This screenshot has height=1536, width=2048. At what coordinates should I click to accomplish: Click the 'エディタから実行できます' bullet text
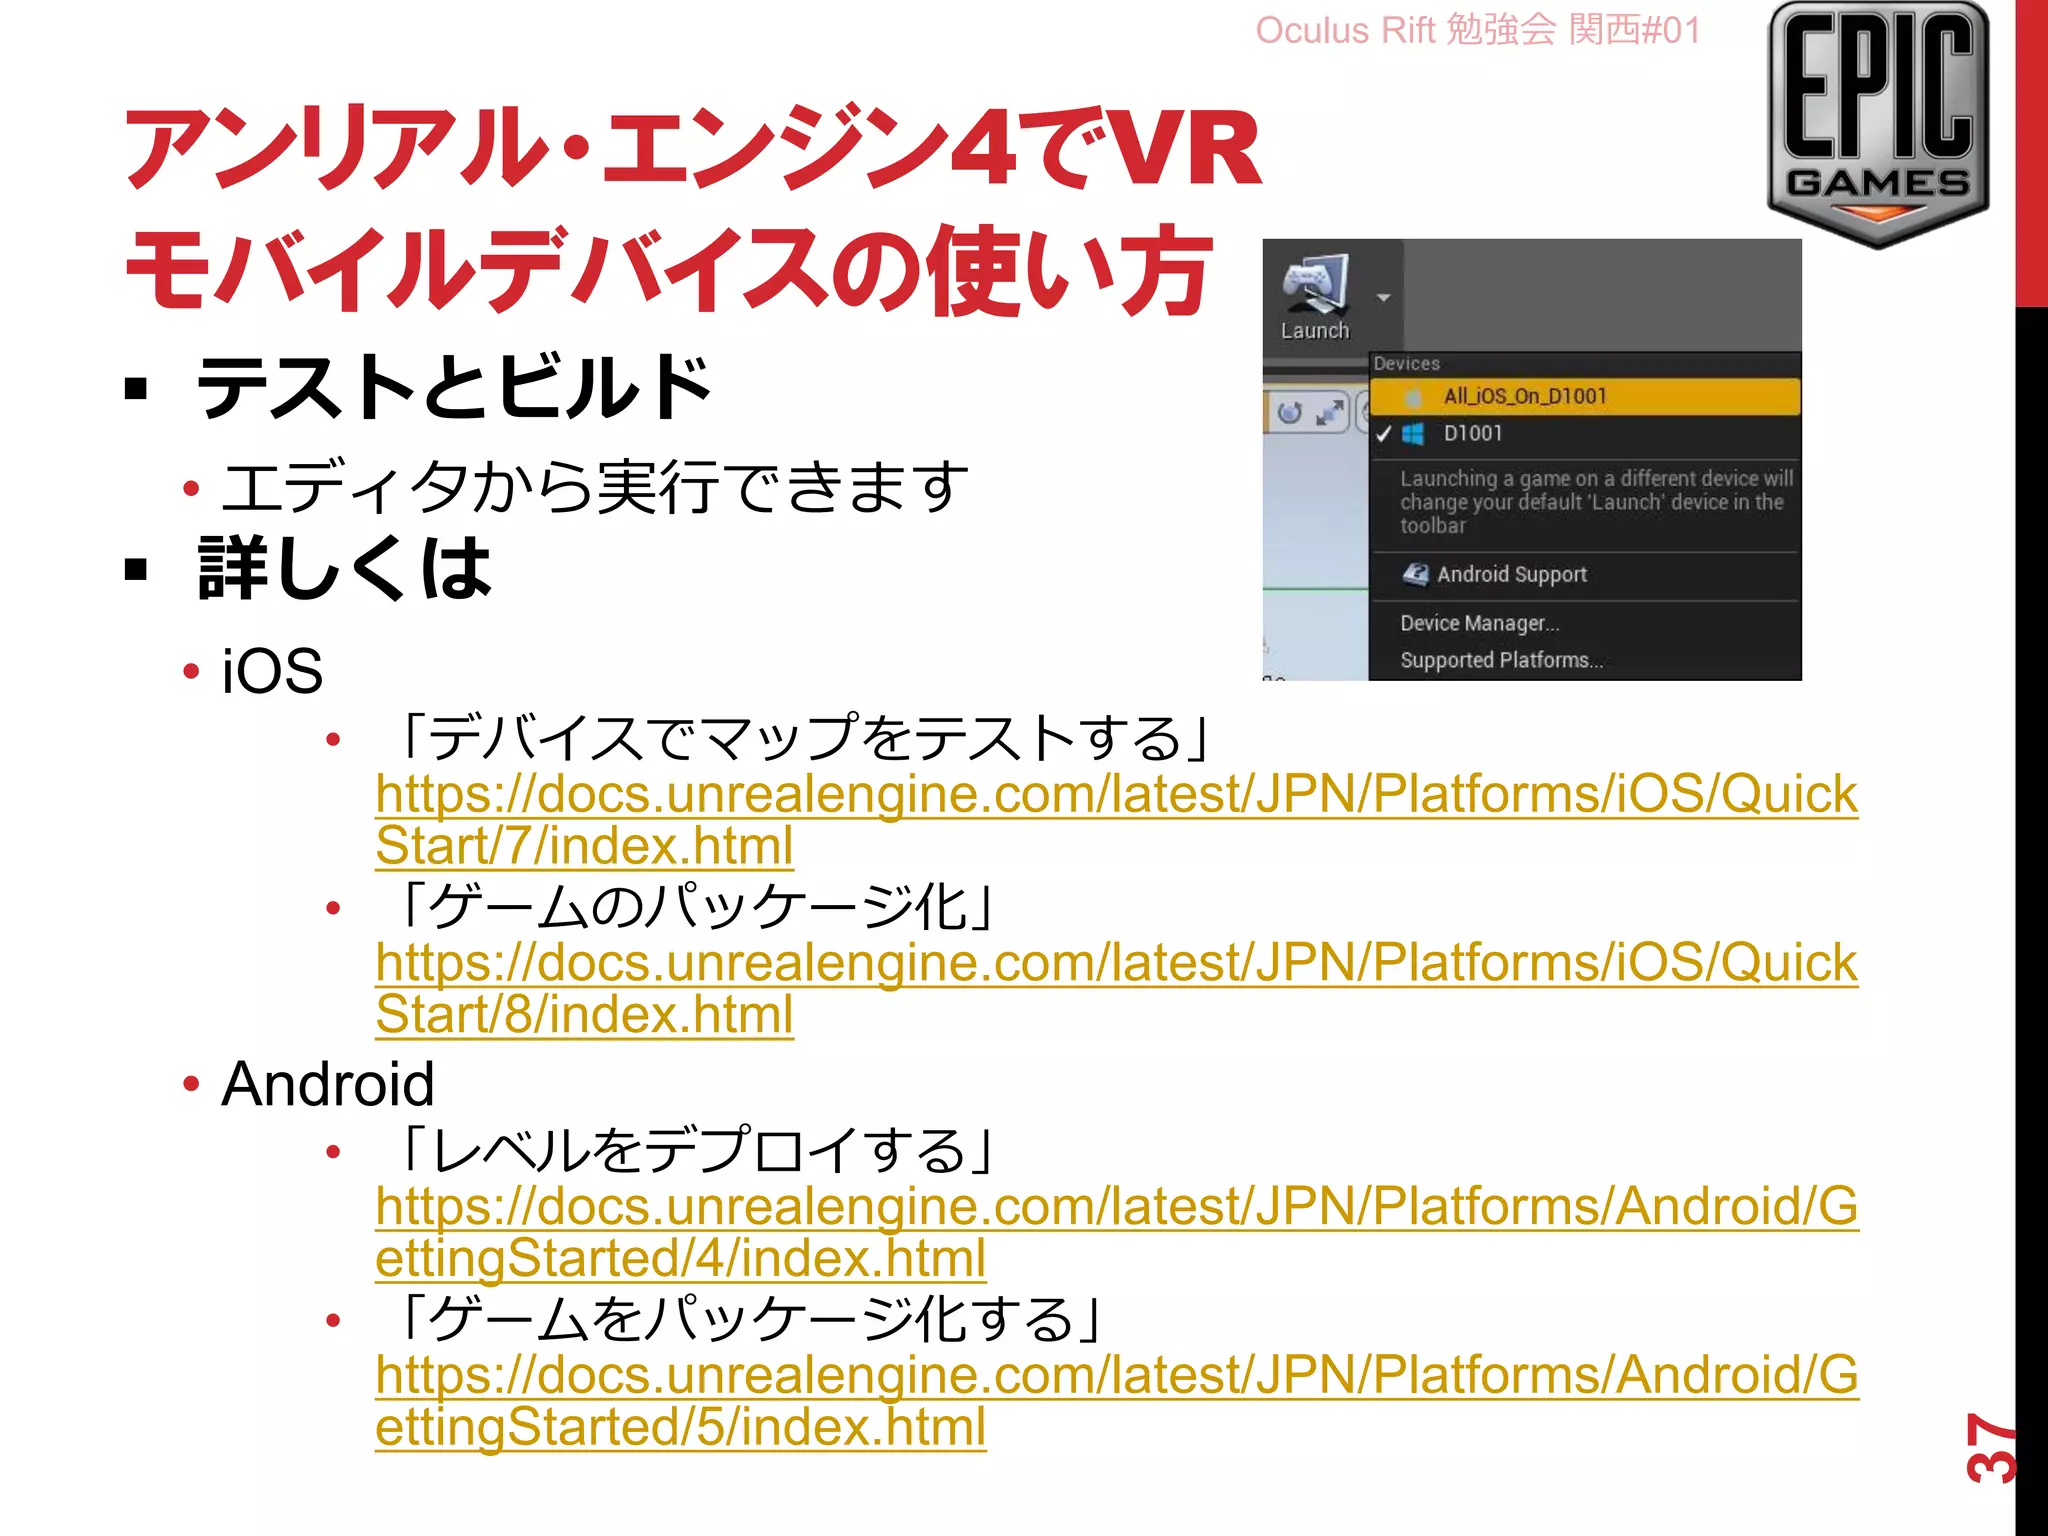click(x=595, y=487)
